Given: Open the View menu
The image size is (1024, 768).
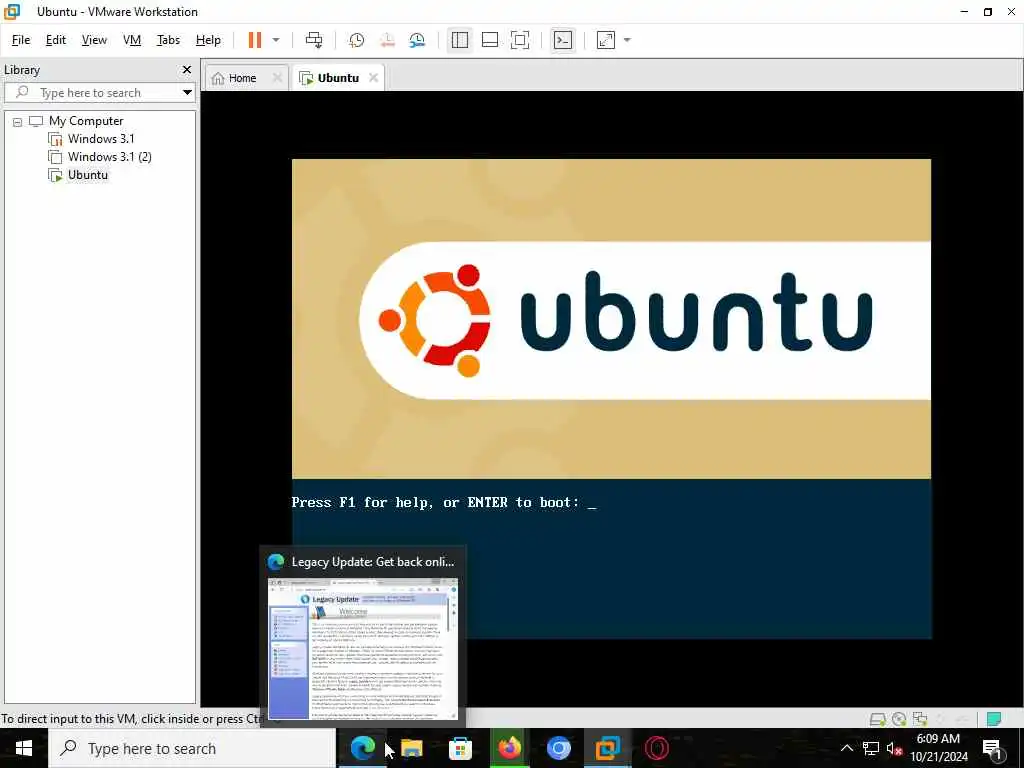Looking at the screenshot, I should click(x=94, y=40).
